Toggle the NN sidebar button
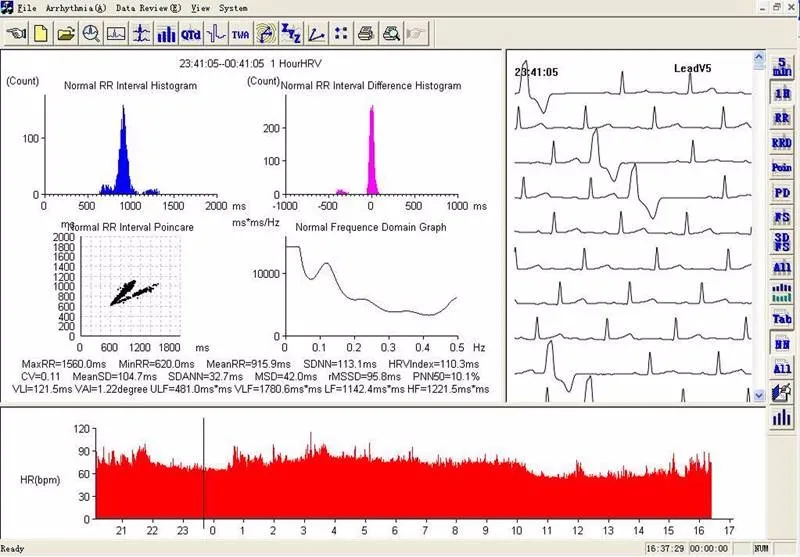Viewport: 800px width, 557px height. pos(782,344)
